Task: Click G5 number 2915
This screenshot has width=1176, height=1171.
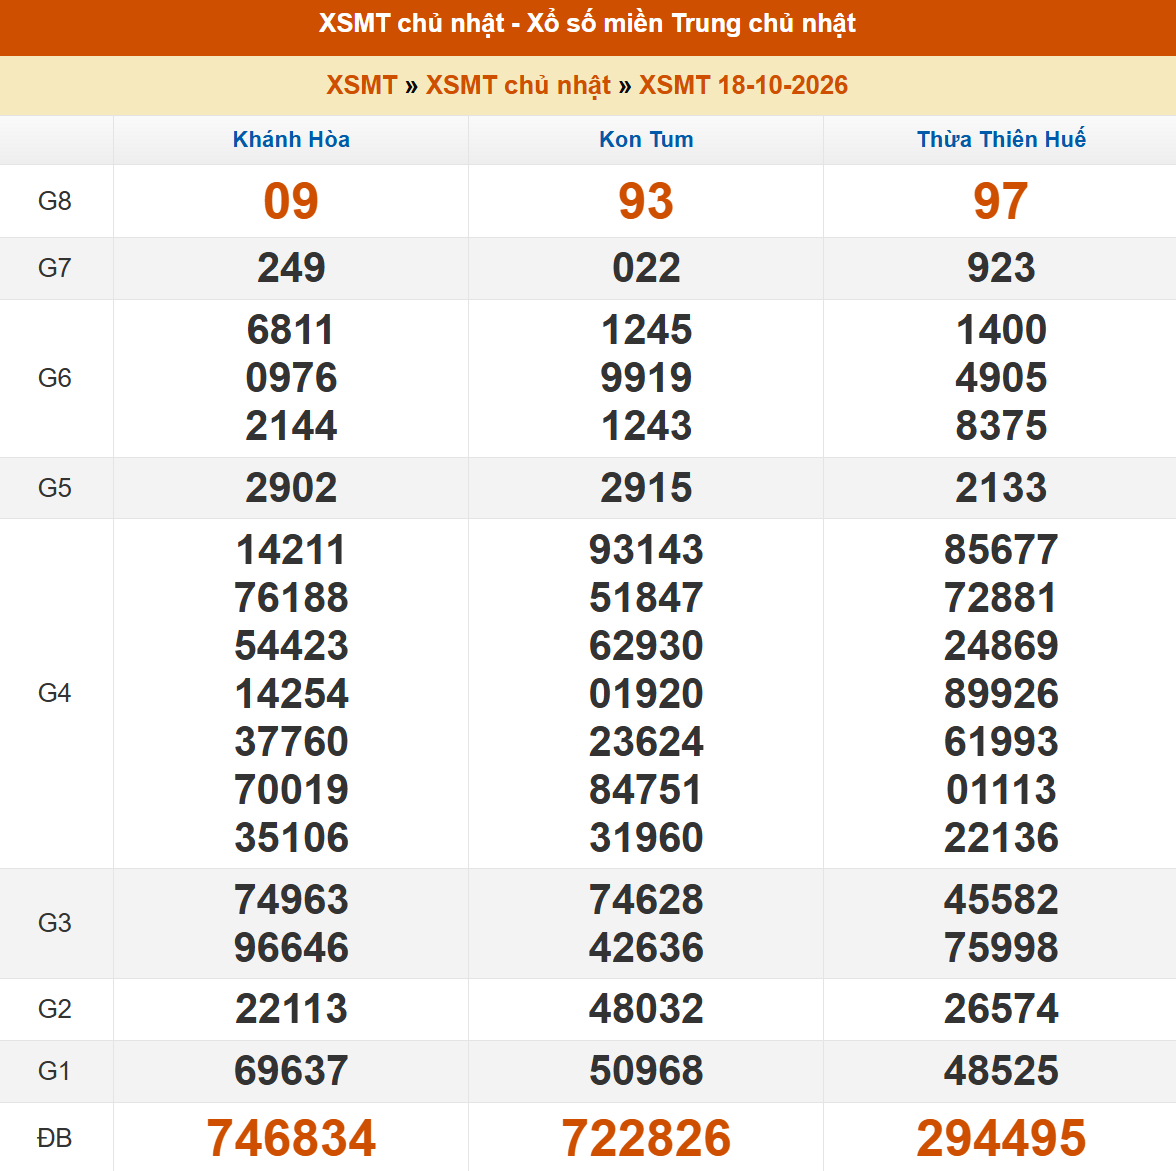Action: (x=646, y=488)
